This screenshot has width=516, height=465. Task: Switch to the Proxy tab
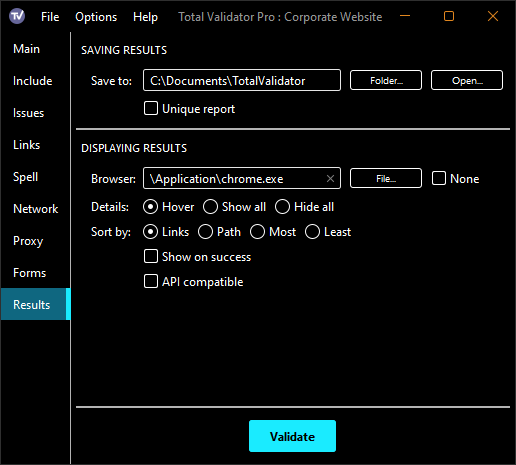(x=35, y=241)
